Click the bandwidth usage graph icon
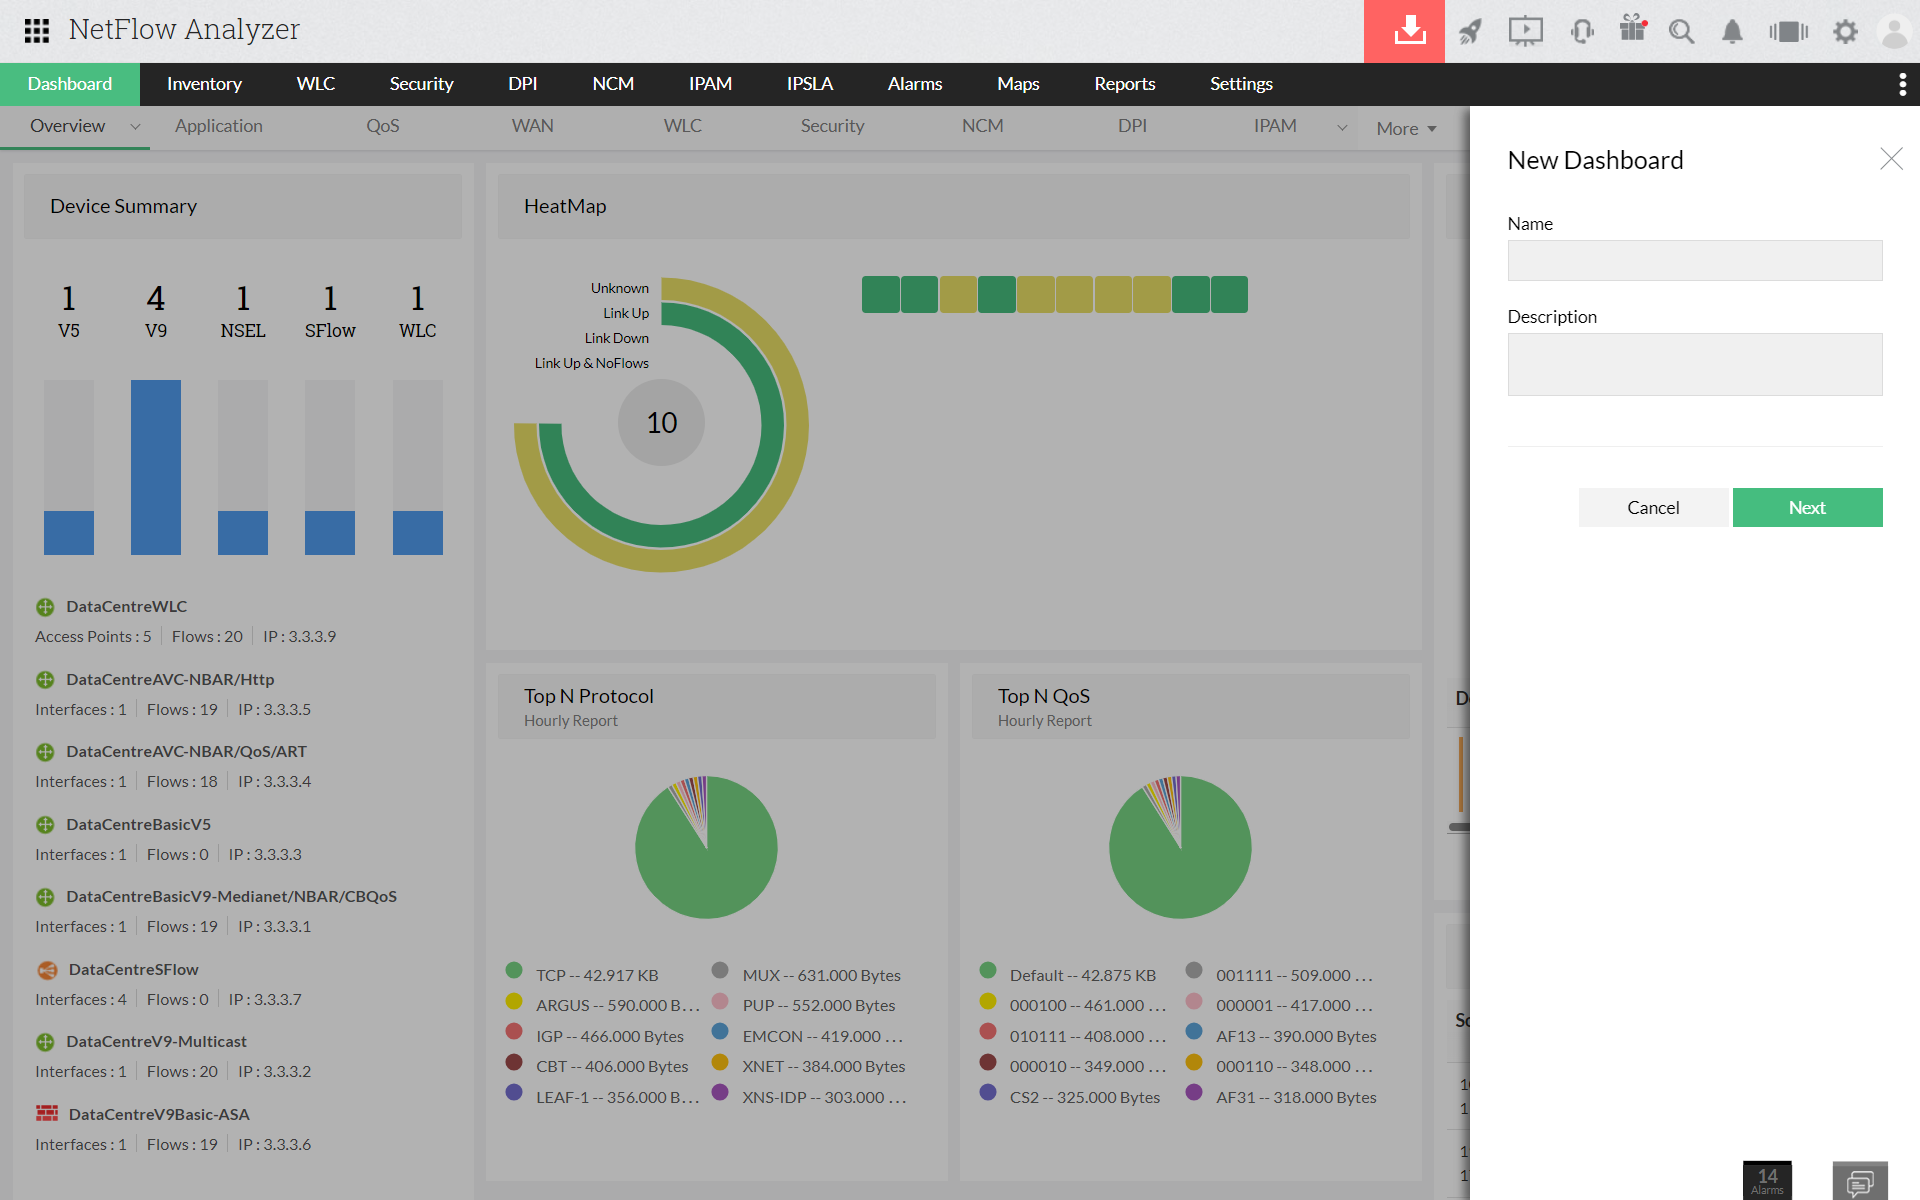 point(1789,30)
